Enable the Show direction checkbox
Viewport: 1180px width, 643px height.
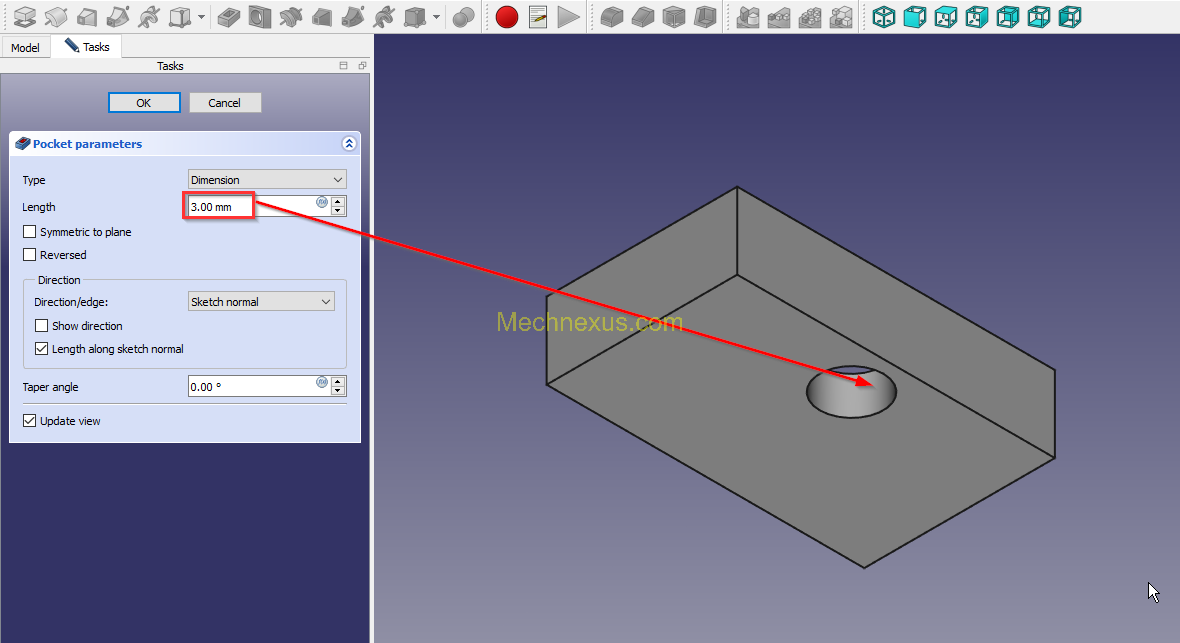point(41,325)
